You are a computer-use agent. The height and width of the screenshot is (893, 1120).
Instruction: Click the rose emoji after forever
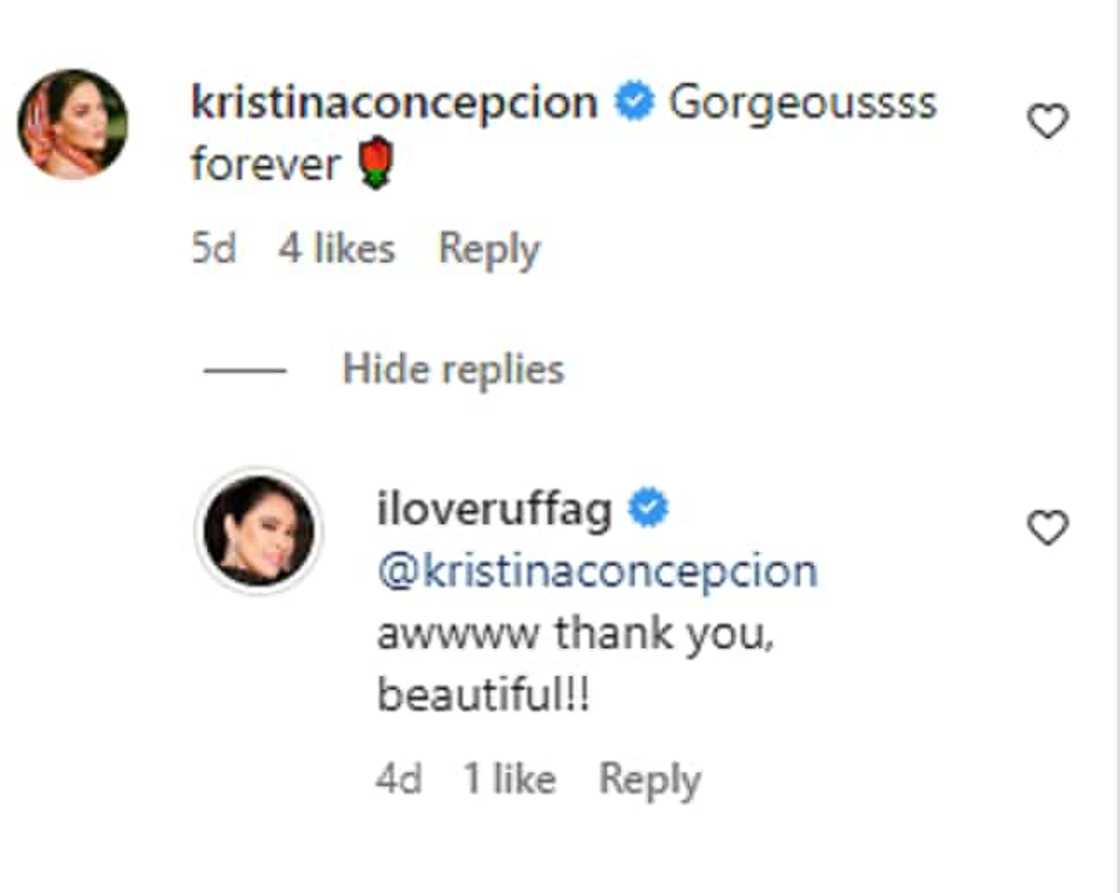pyautogui.click(x=376, y=166)
